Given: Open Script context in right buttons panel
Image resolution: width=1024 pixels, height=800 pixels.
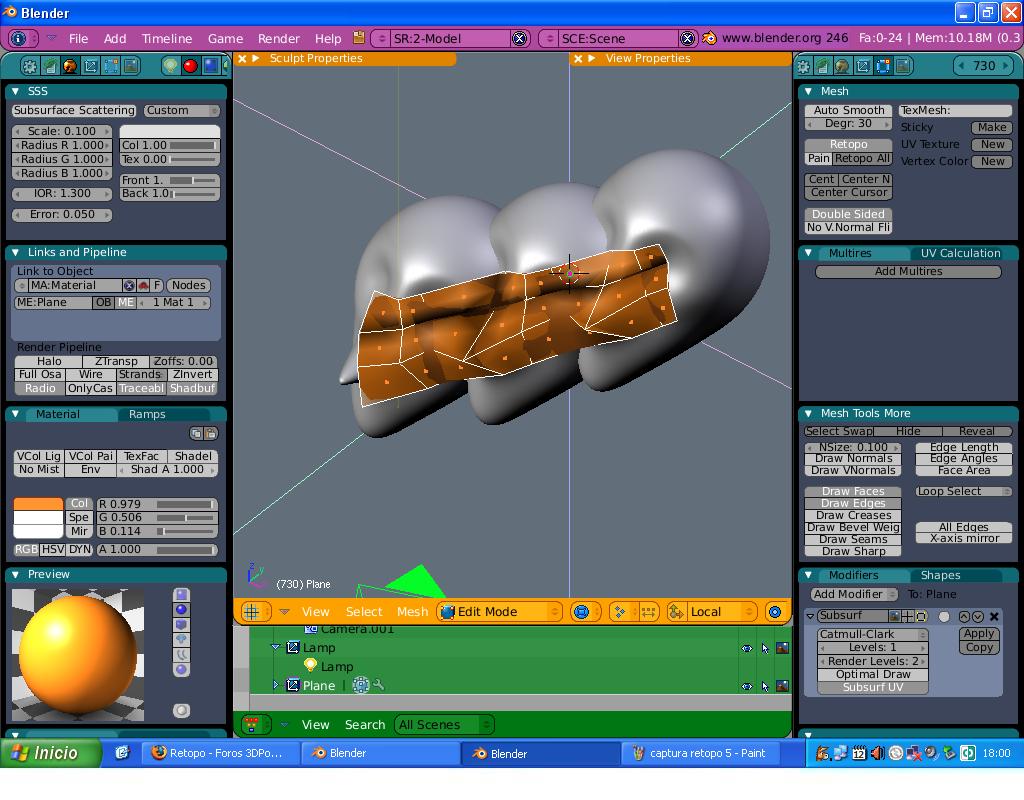Looking at the screenshot, I should [x=823, y=66].
